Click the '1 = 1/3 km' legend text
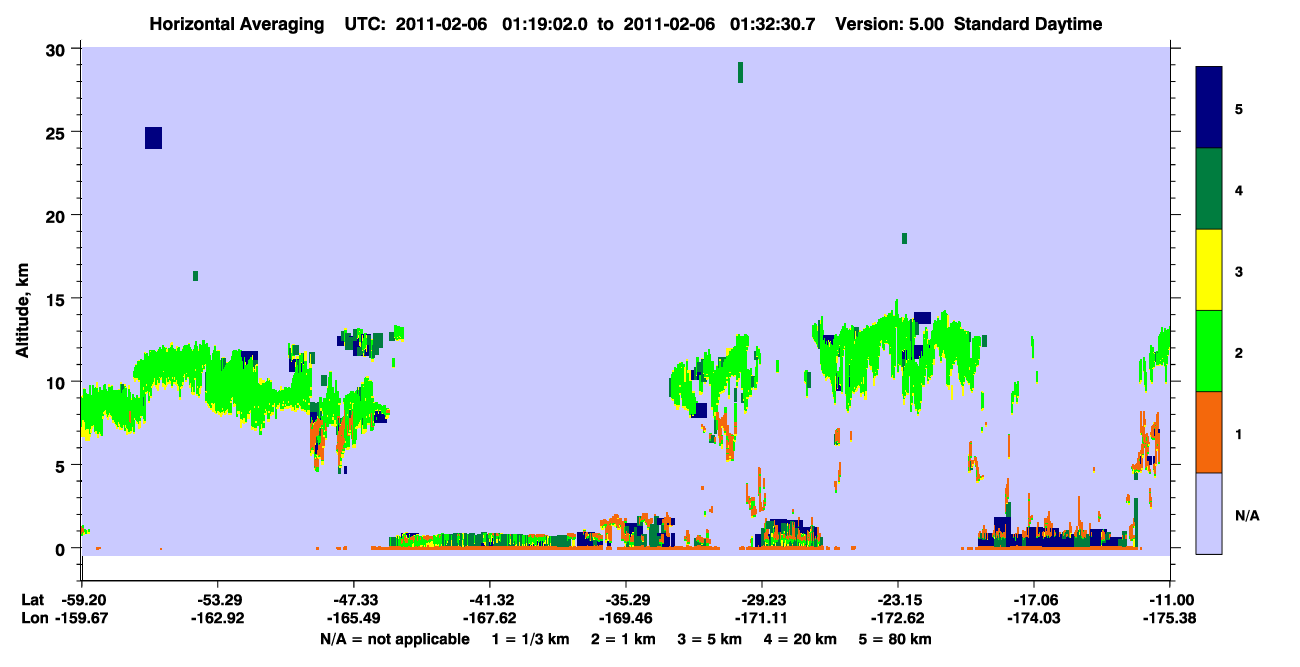1300x667 pixels. coord(529,639)
